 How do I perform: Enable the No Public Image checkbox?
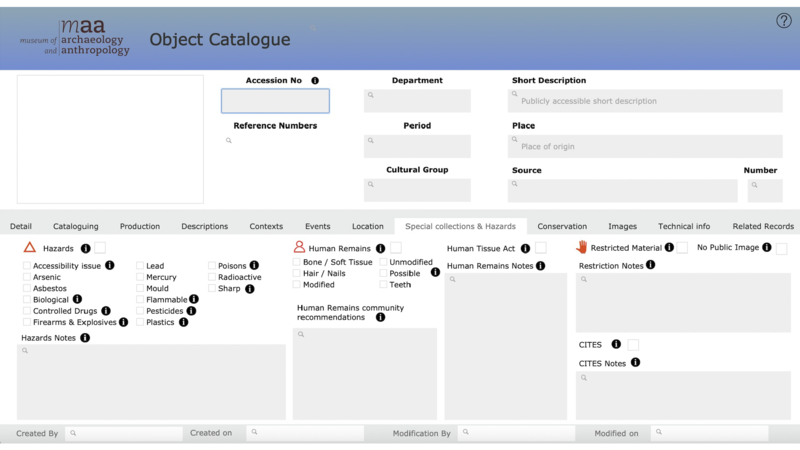[x=782, y=248]
